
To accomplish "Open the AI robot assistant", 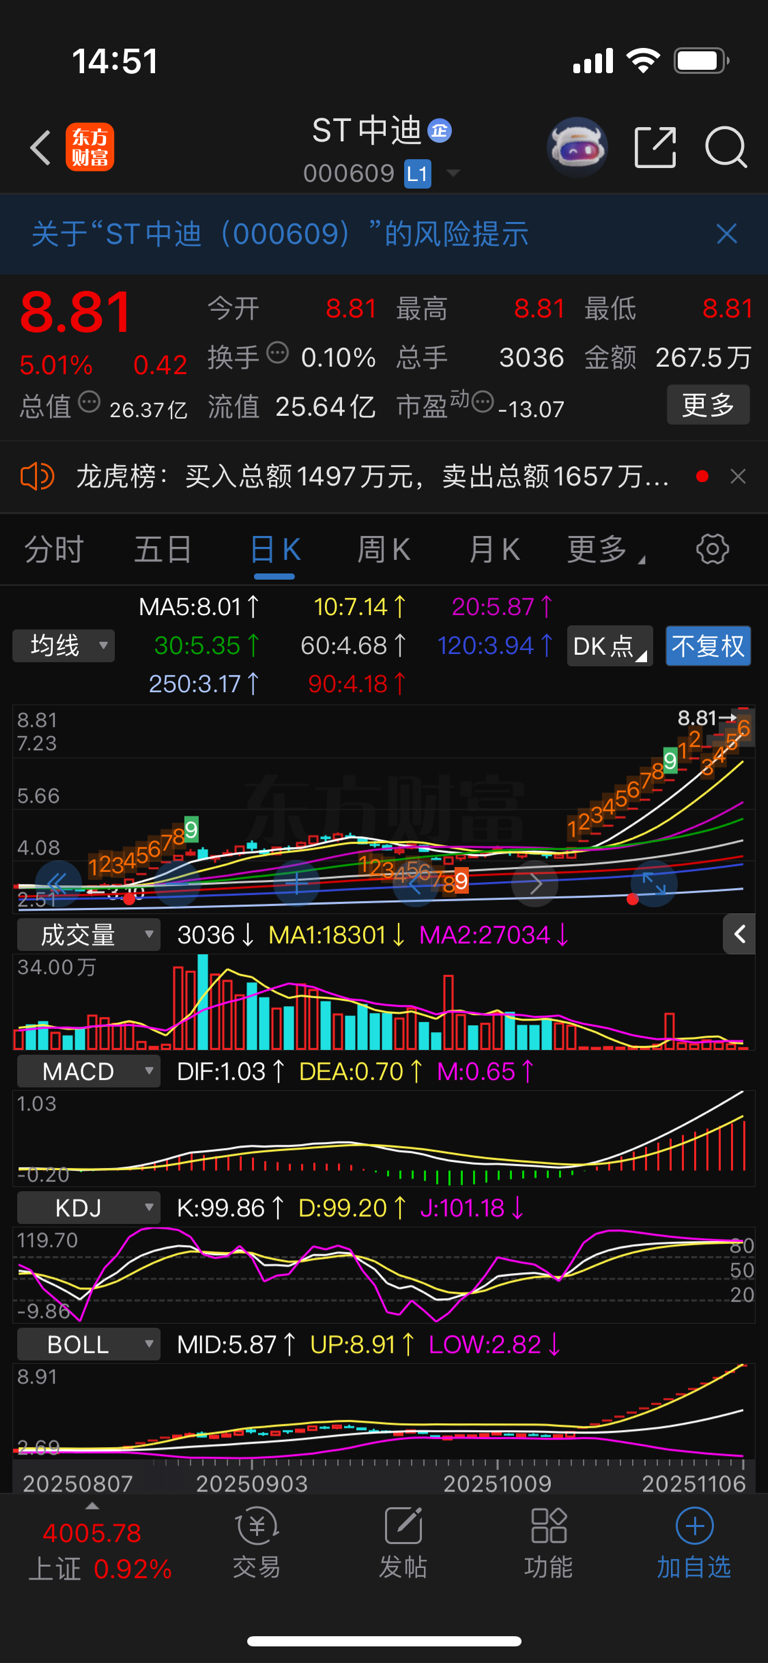I will pyautogui.click(x=577, y=148).
